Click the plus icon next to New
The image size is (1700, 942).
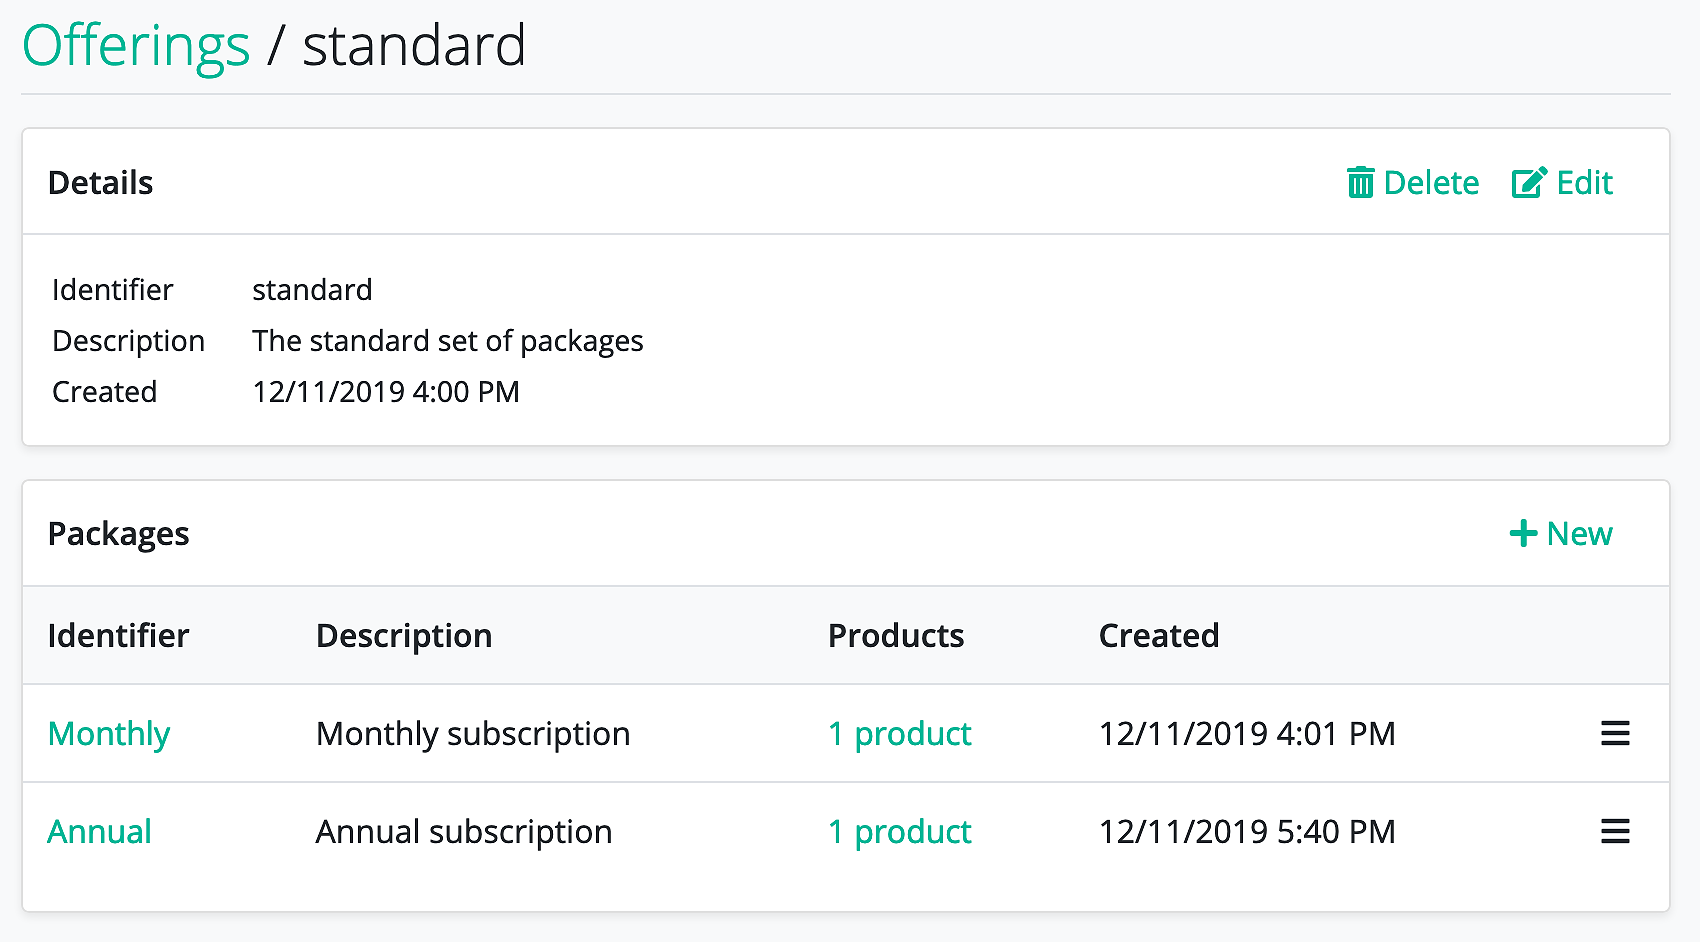click(x=1523, y=533)
